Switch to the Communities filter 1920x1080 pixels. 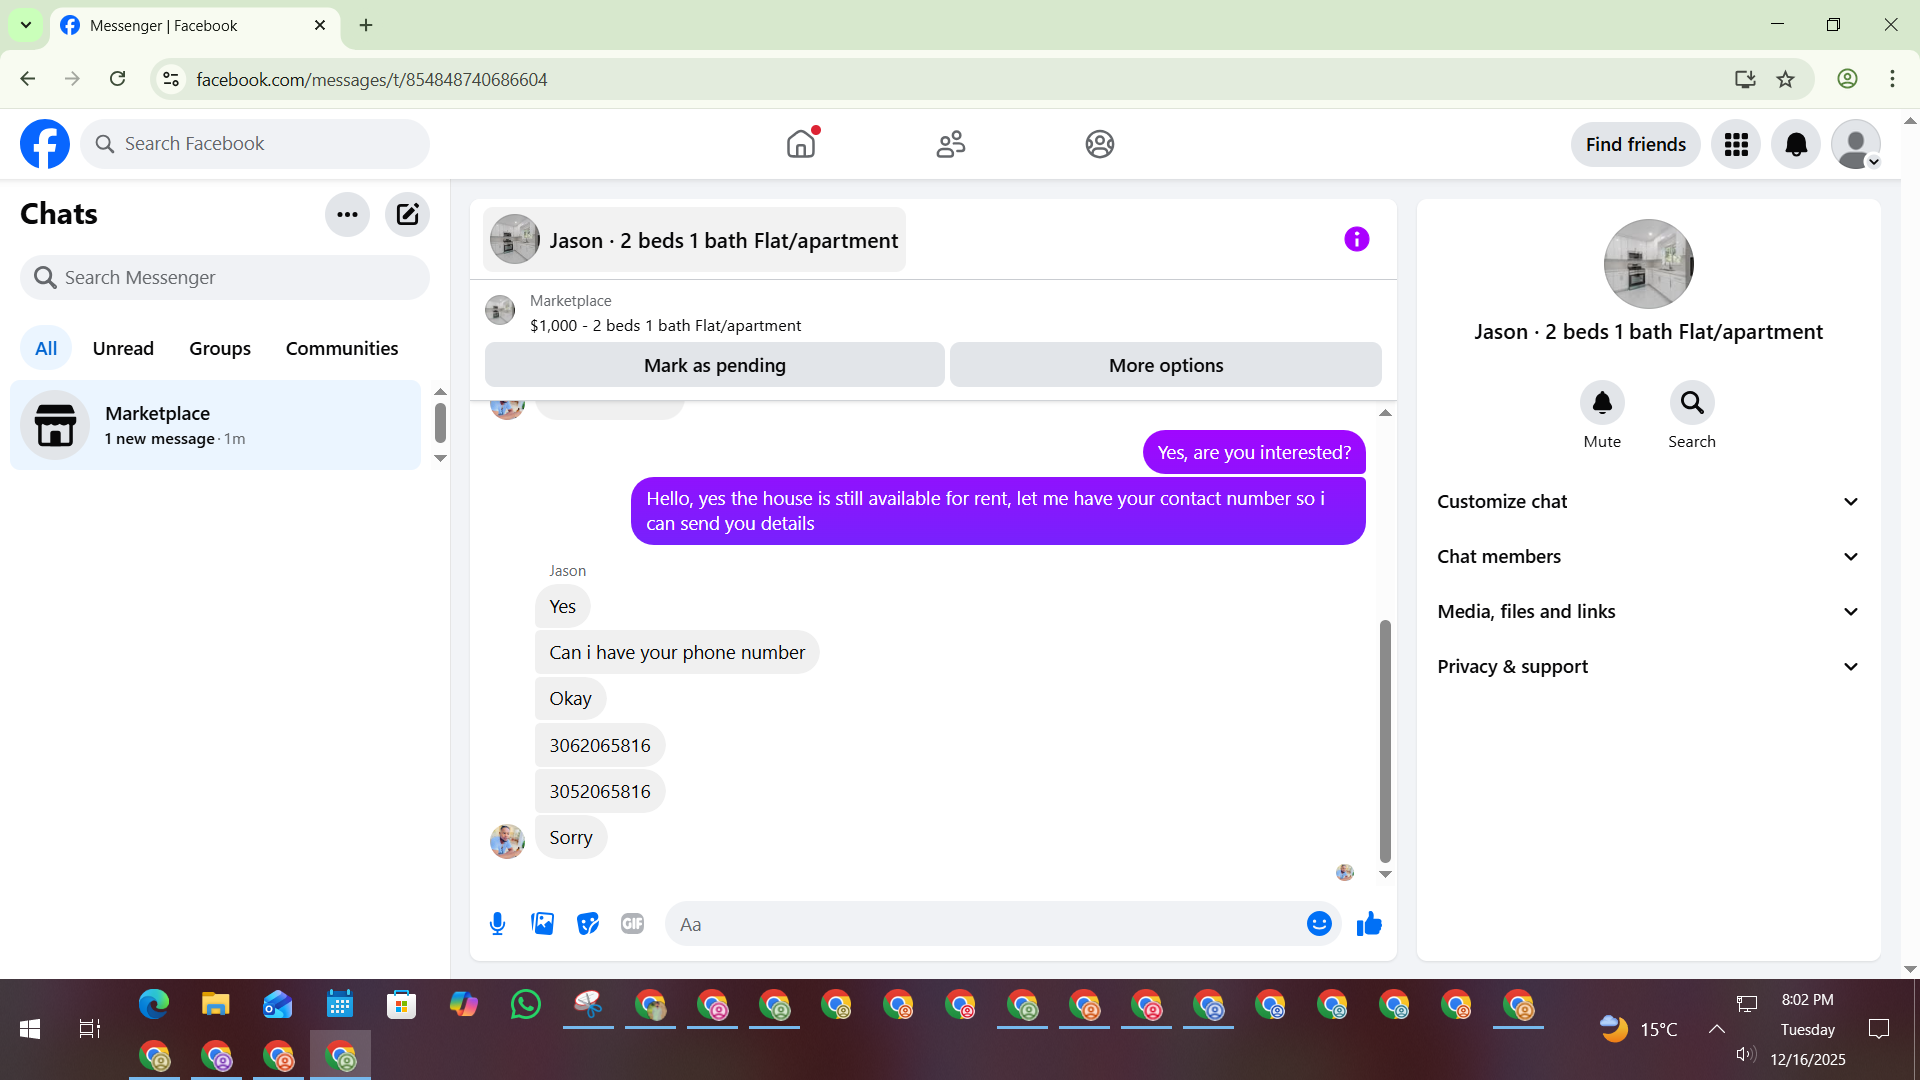(342, 348)
